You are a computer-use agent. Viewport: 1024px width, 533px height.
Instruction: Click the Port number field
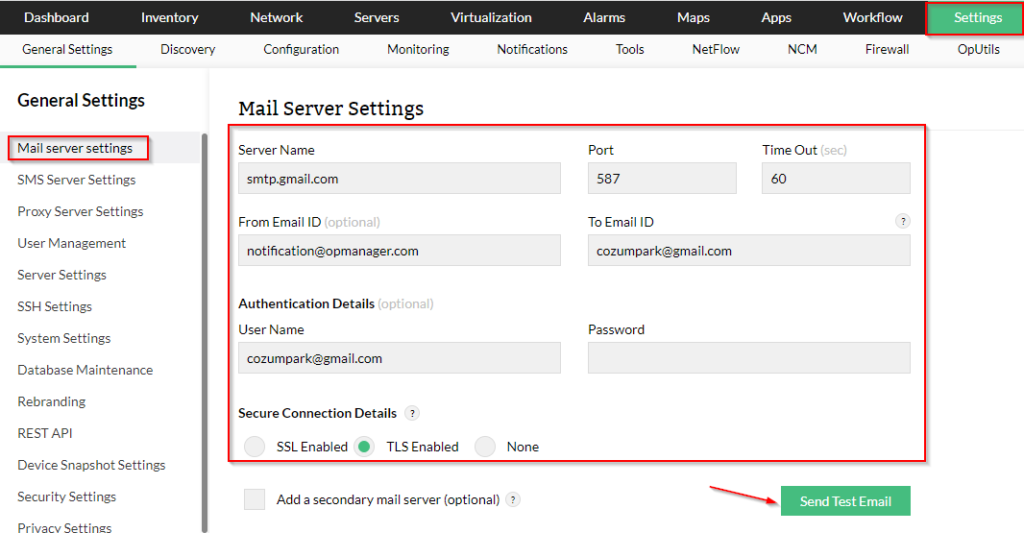[662, 178]
